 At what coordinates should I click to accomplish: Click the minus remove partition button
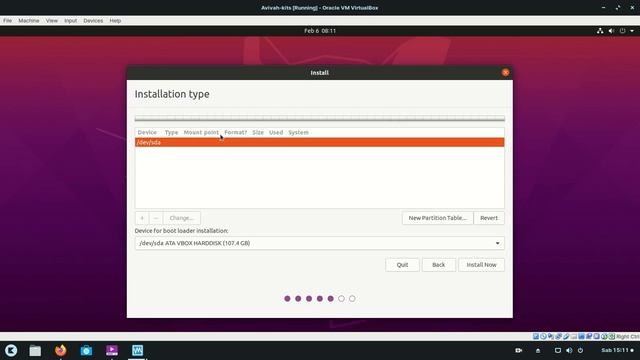[156, 218]
